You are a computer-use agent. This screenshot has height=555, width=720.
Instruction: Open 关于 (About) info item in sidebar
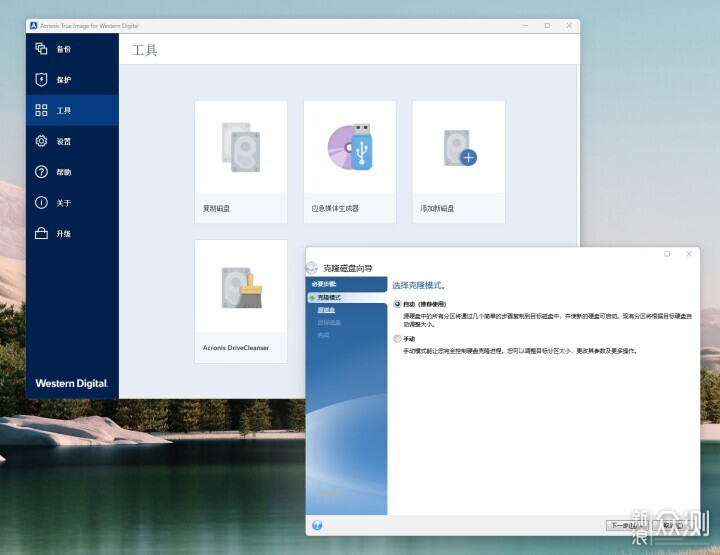(x=72, y=202)
